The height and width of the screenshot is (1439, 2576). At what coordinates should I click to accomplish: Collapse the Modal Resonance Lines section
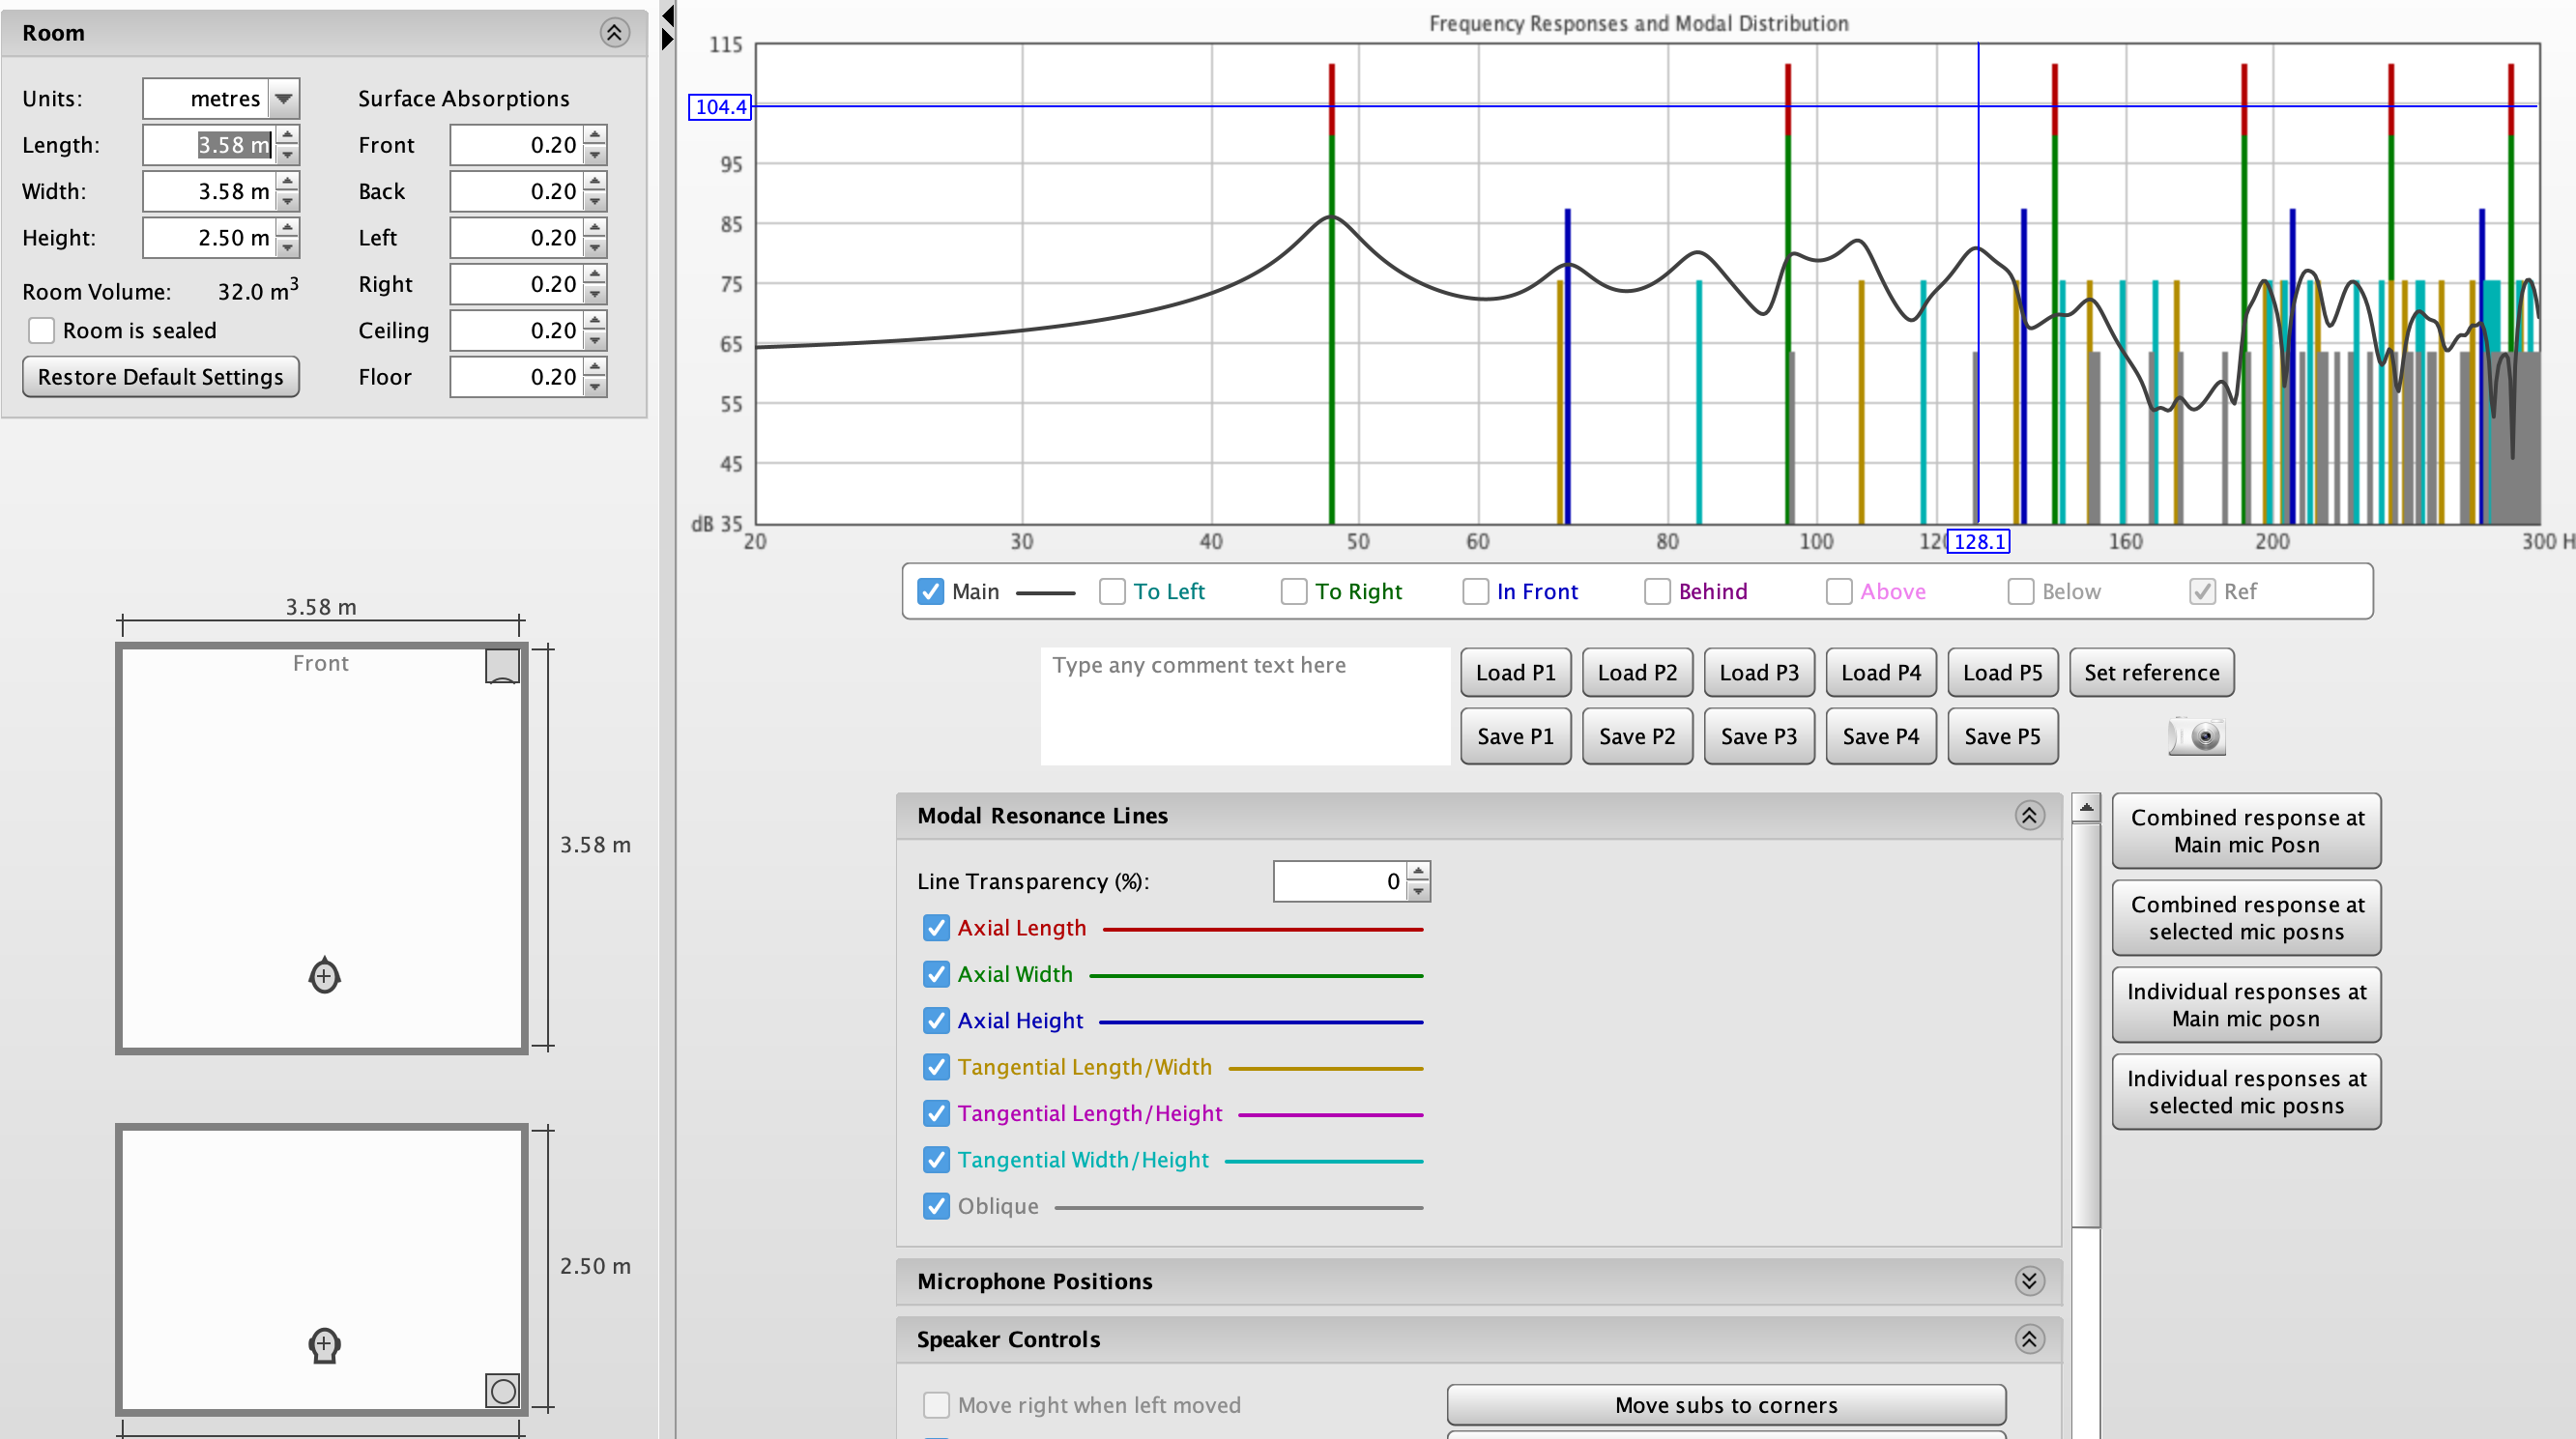tap(2028, 815)
